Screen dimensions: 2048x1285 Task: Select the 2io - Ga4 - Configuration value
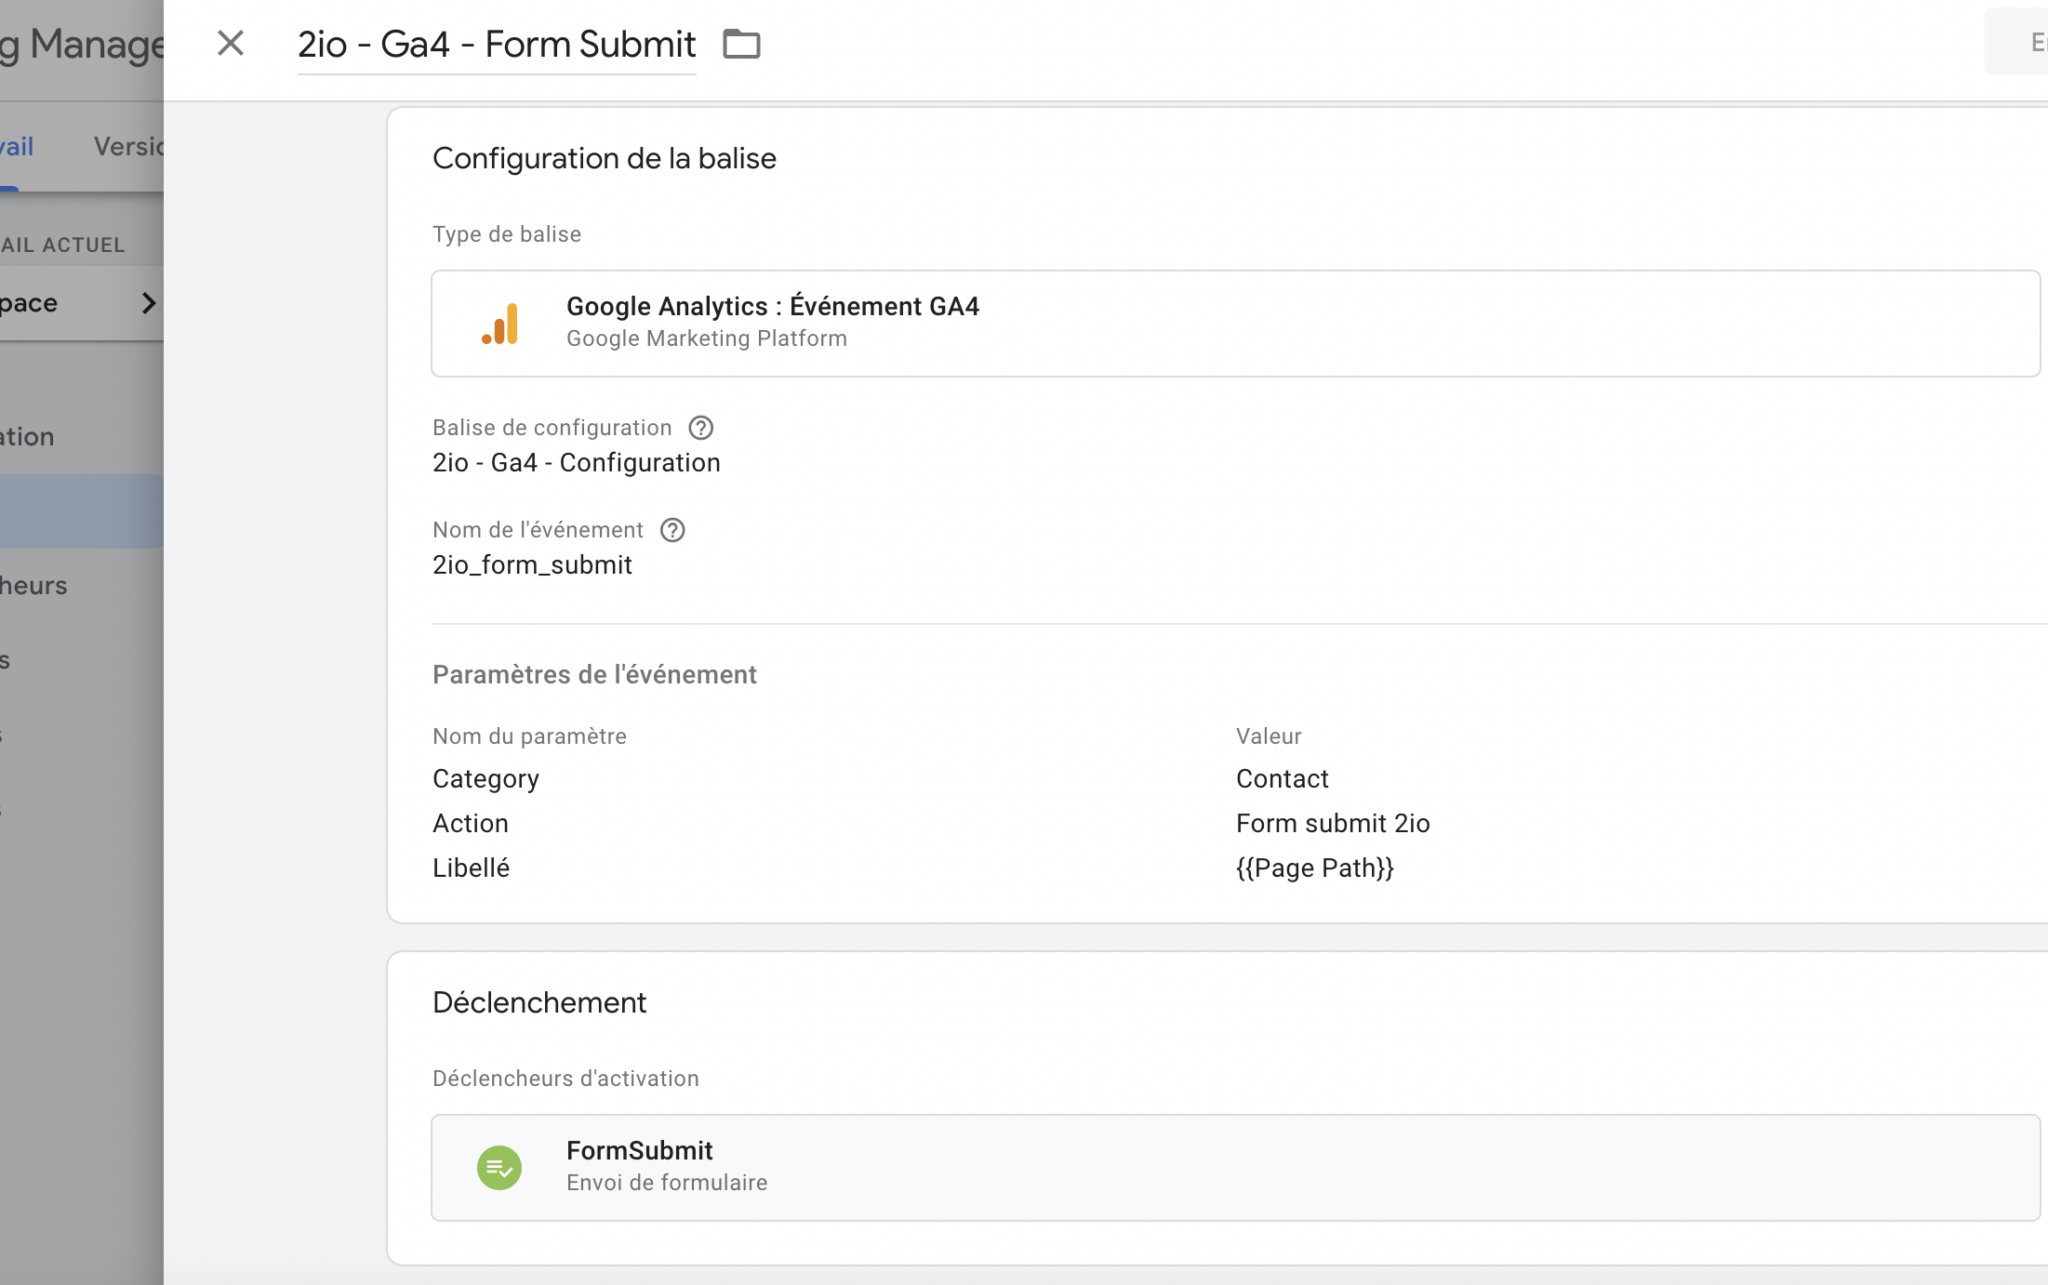pos(576,463)
